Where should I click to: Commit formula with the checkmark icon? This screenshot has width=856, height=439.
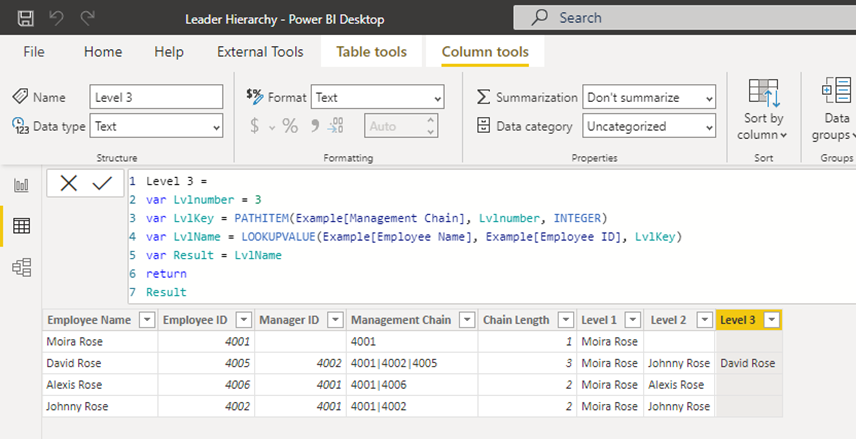coord(101,183)
